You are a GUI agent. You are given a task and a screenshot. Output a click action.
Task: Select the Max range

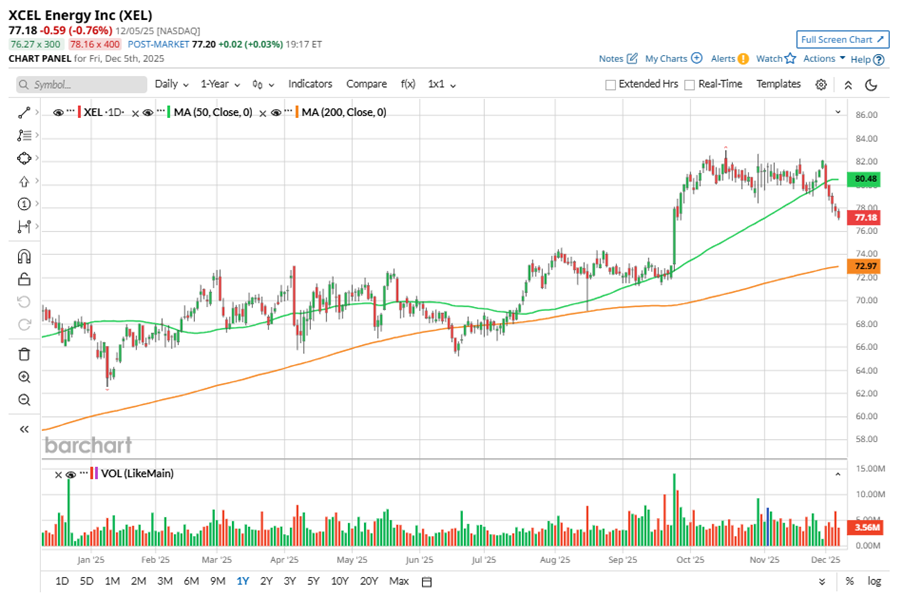[x=399, y=581]
